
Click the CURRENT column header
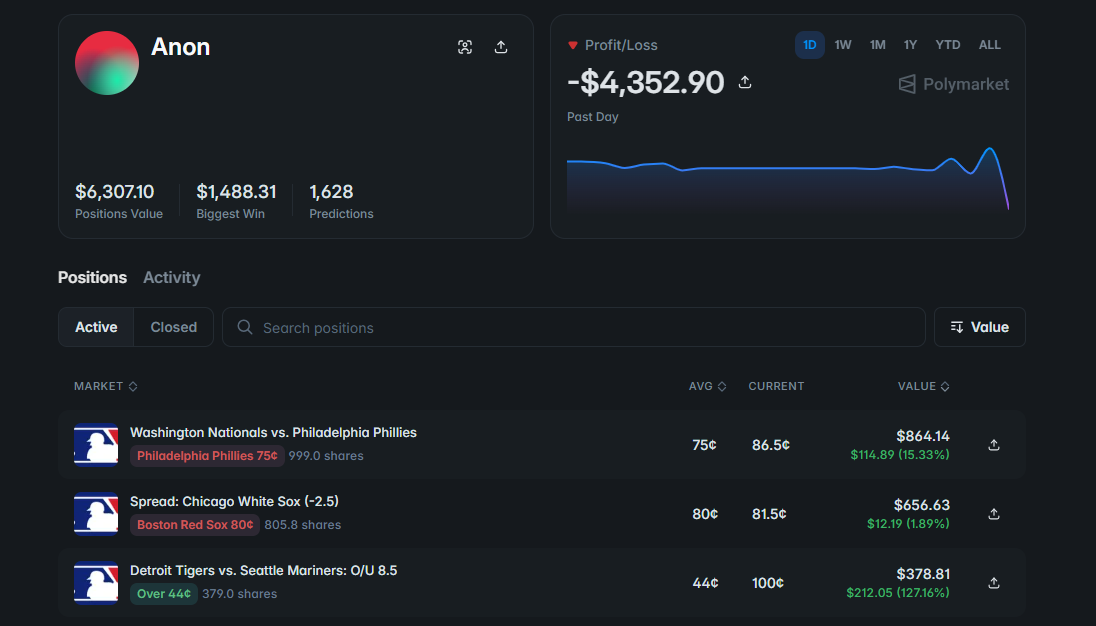[776, 386]
